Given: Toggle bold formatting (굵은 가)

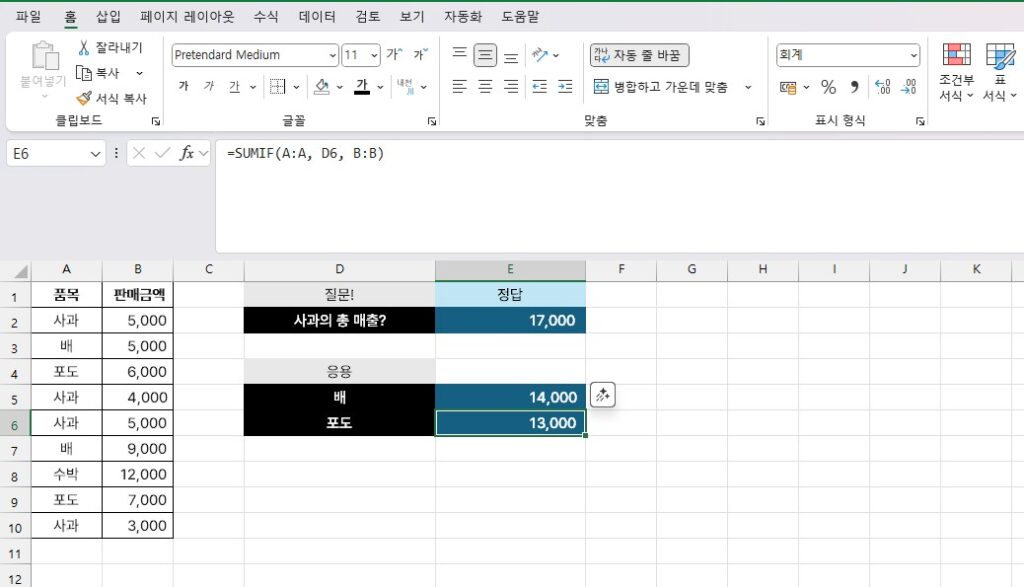Looking at the screenshot, I should tap(183, 87).
